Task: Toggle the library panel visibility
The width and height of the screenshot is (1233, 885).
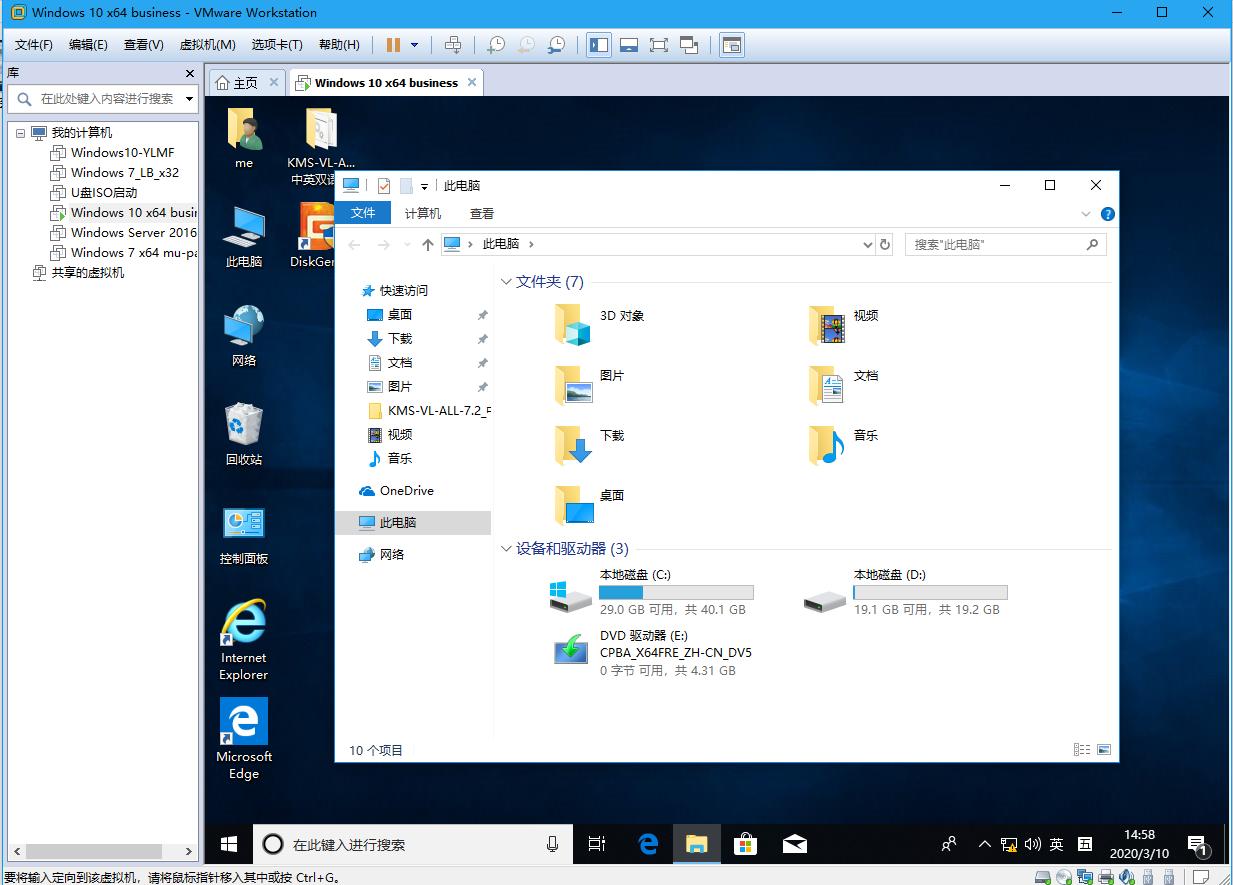Action: click(598, 44)
